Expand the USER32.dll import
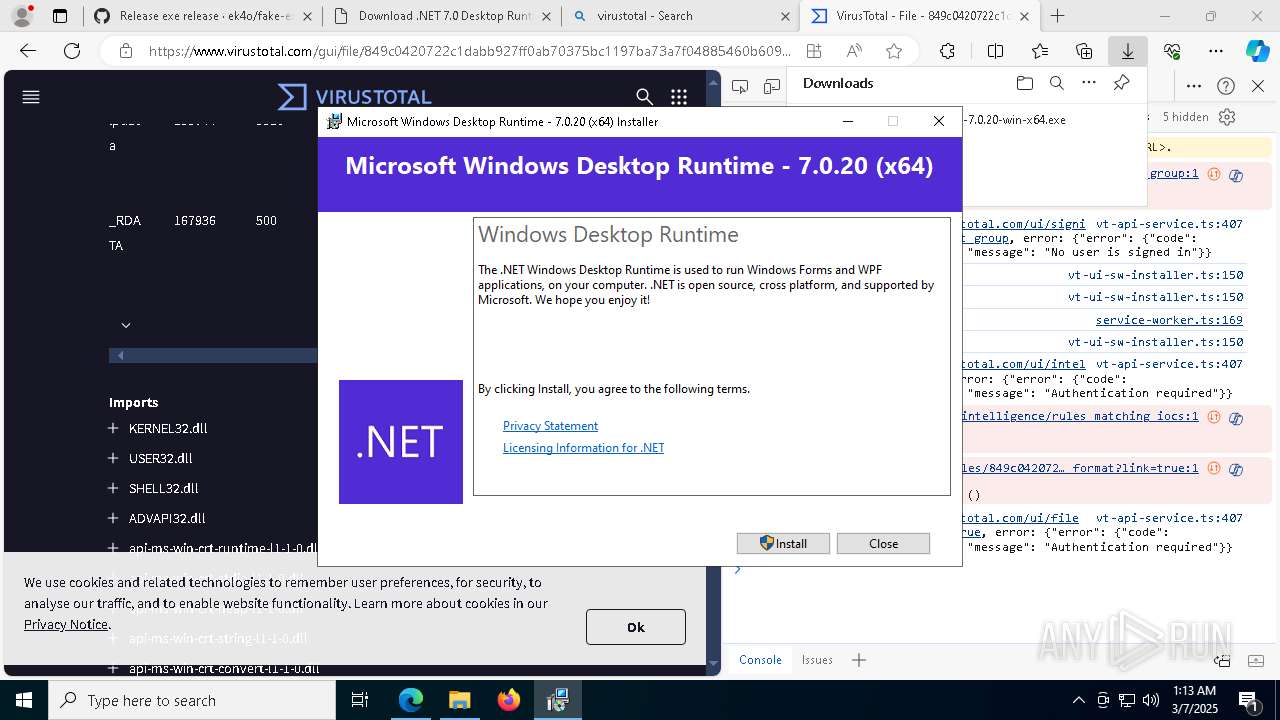Viewport: 1280px width, 720px height. click(x=113, y=458)
